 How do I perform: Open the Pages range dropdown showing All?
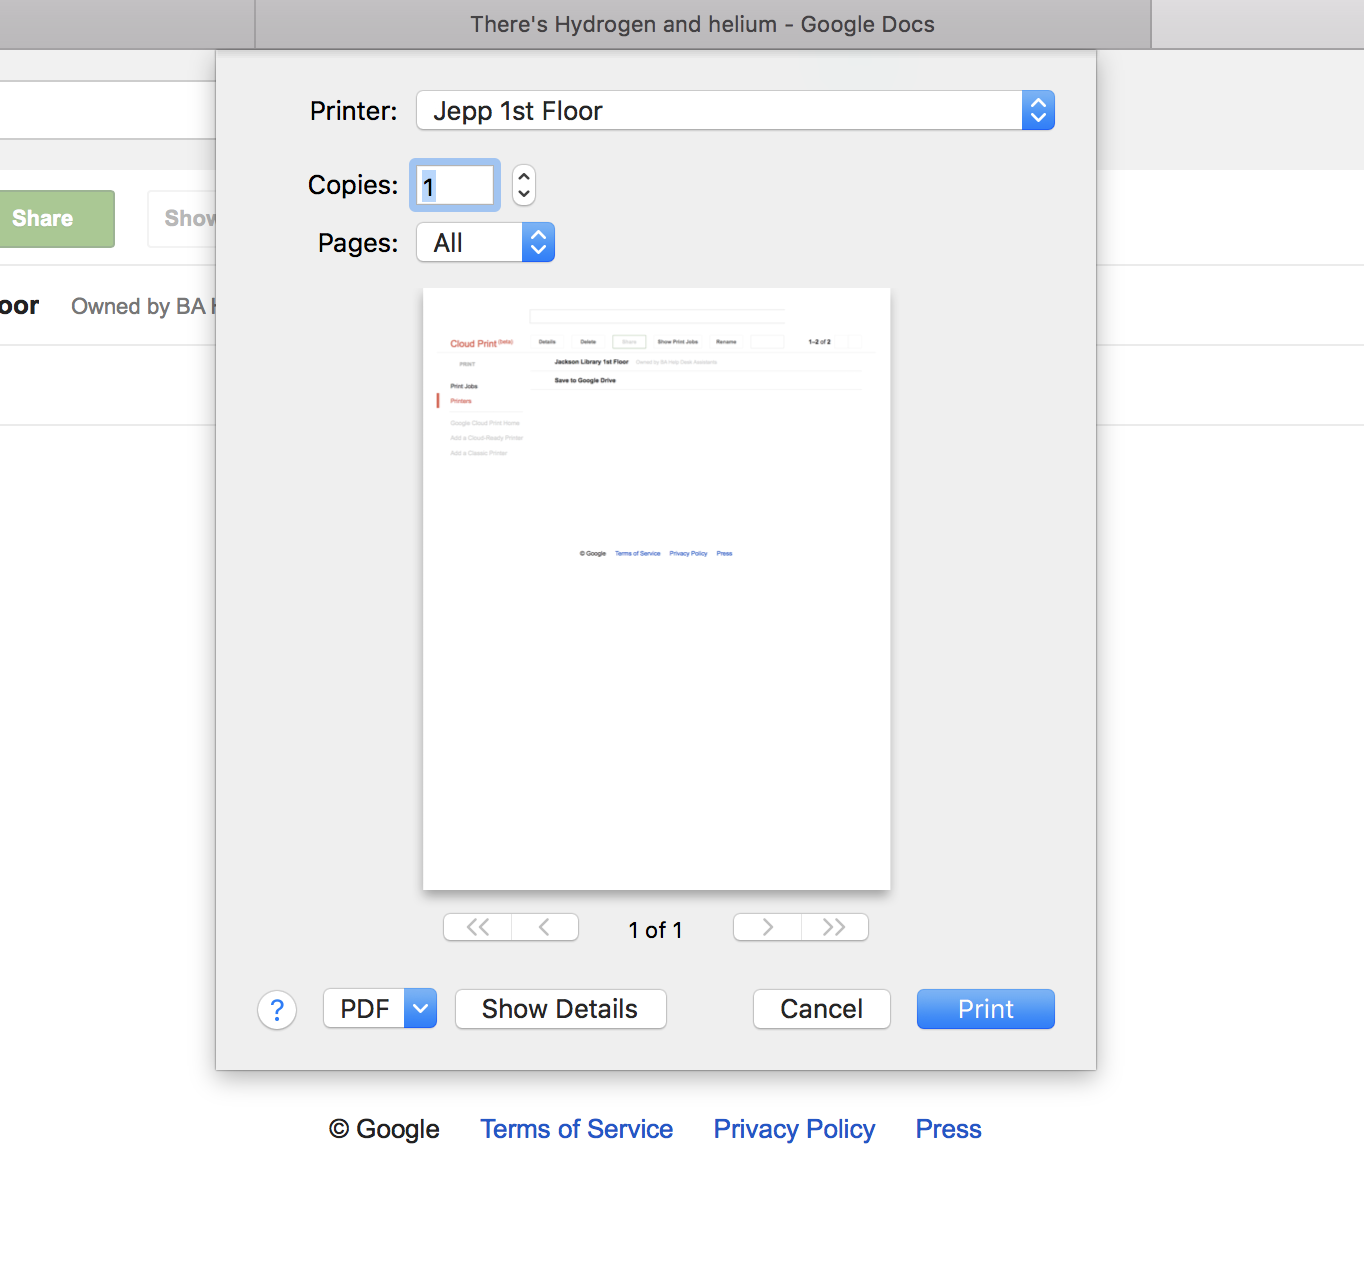[x=468, y=242]
